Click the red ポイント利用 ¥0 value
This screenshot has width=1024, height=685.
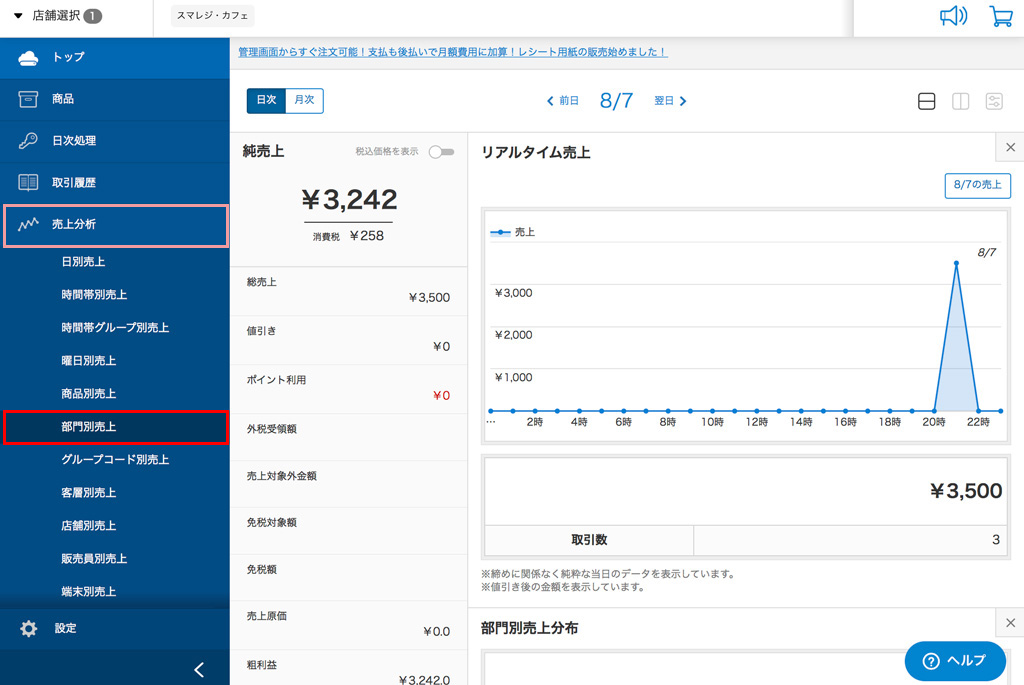coord(441,396)
